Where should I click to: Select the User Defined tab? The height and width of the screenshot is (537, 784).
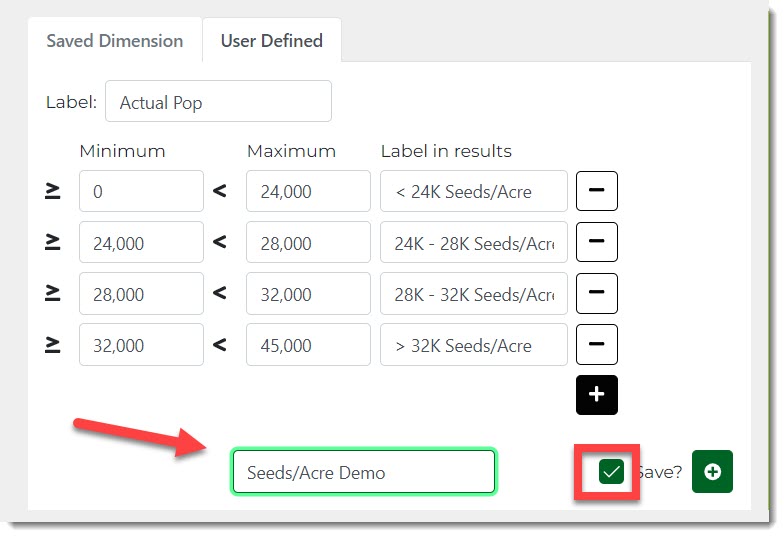[271, 41]
